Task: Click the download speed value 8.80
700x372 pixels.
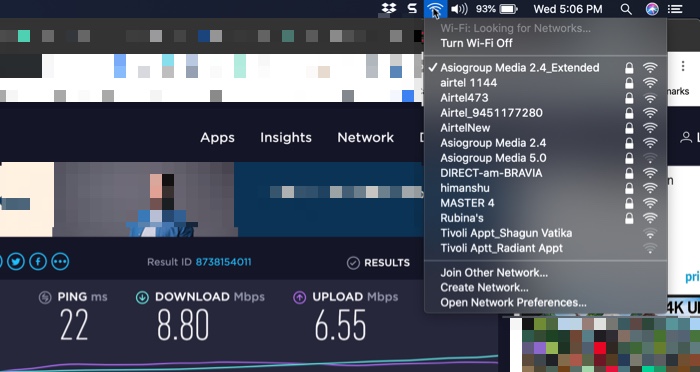Action: point(183,326)
